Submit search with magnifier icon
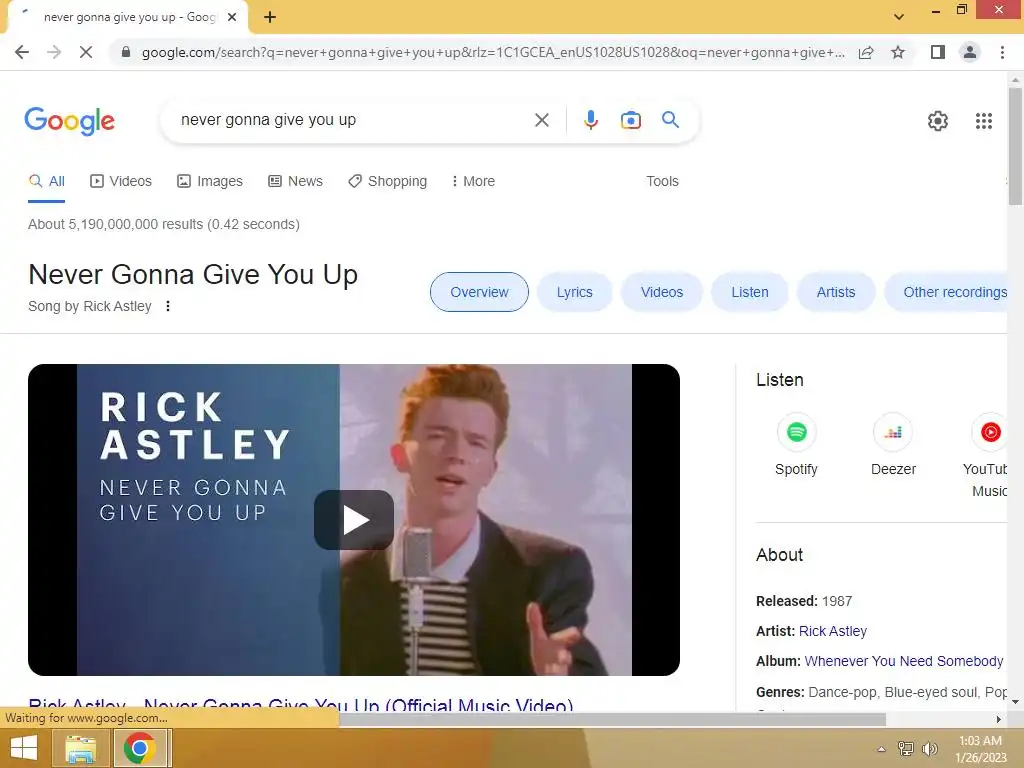 (x=670, y=120)
